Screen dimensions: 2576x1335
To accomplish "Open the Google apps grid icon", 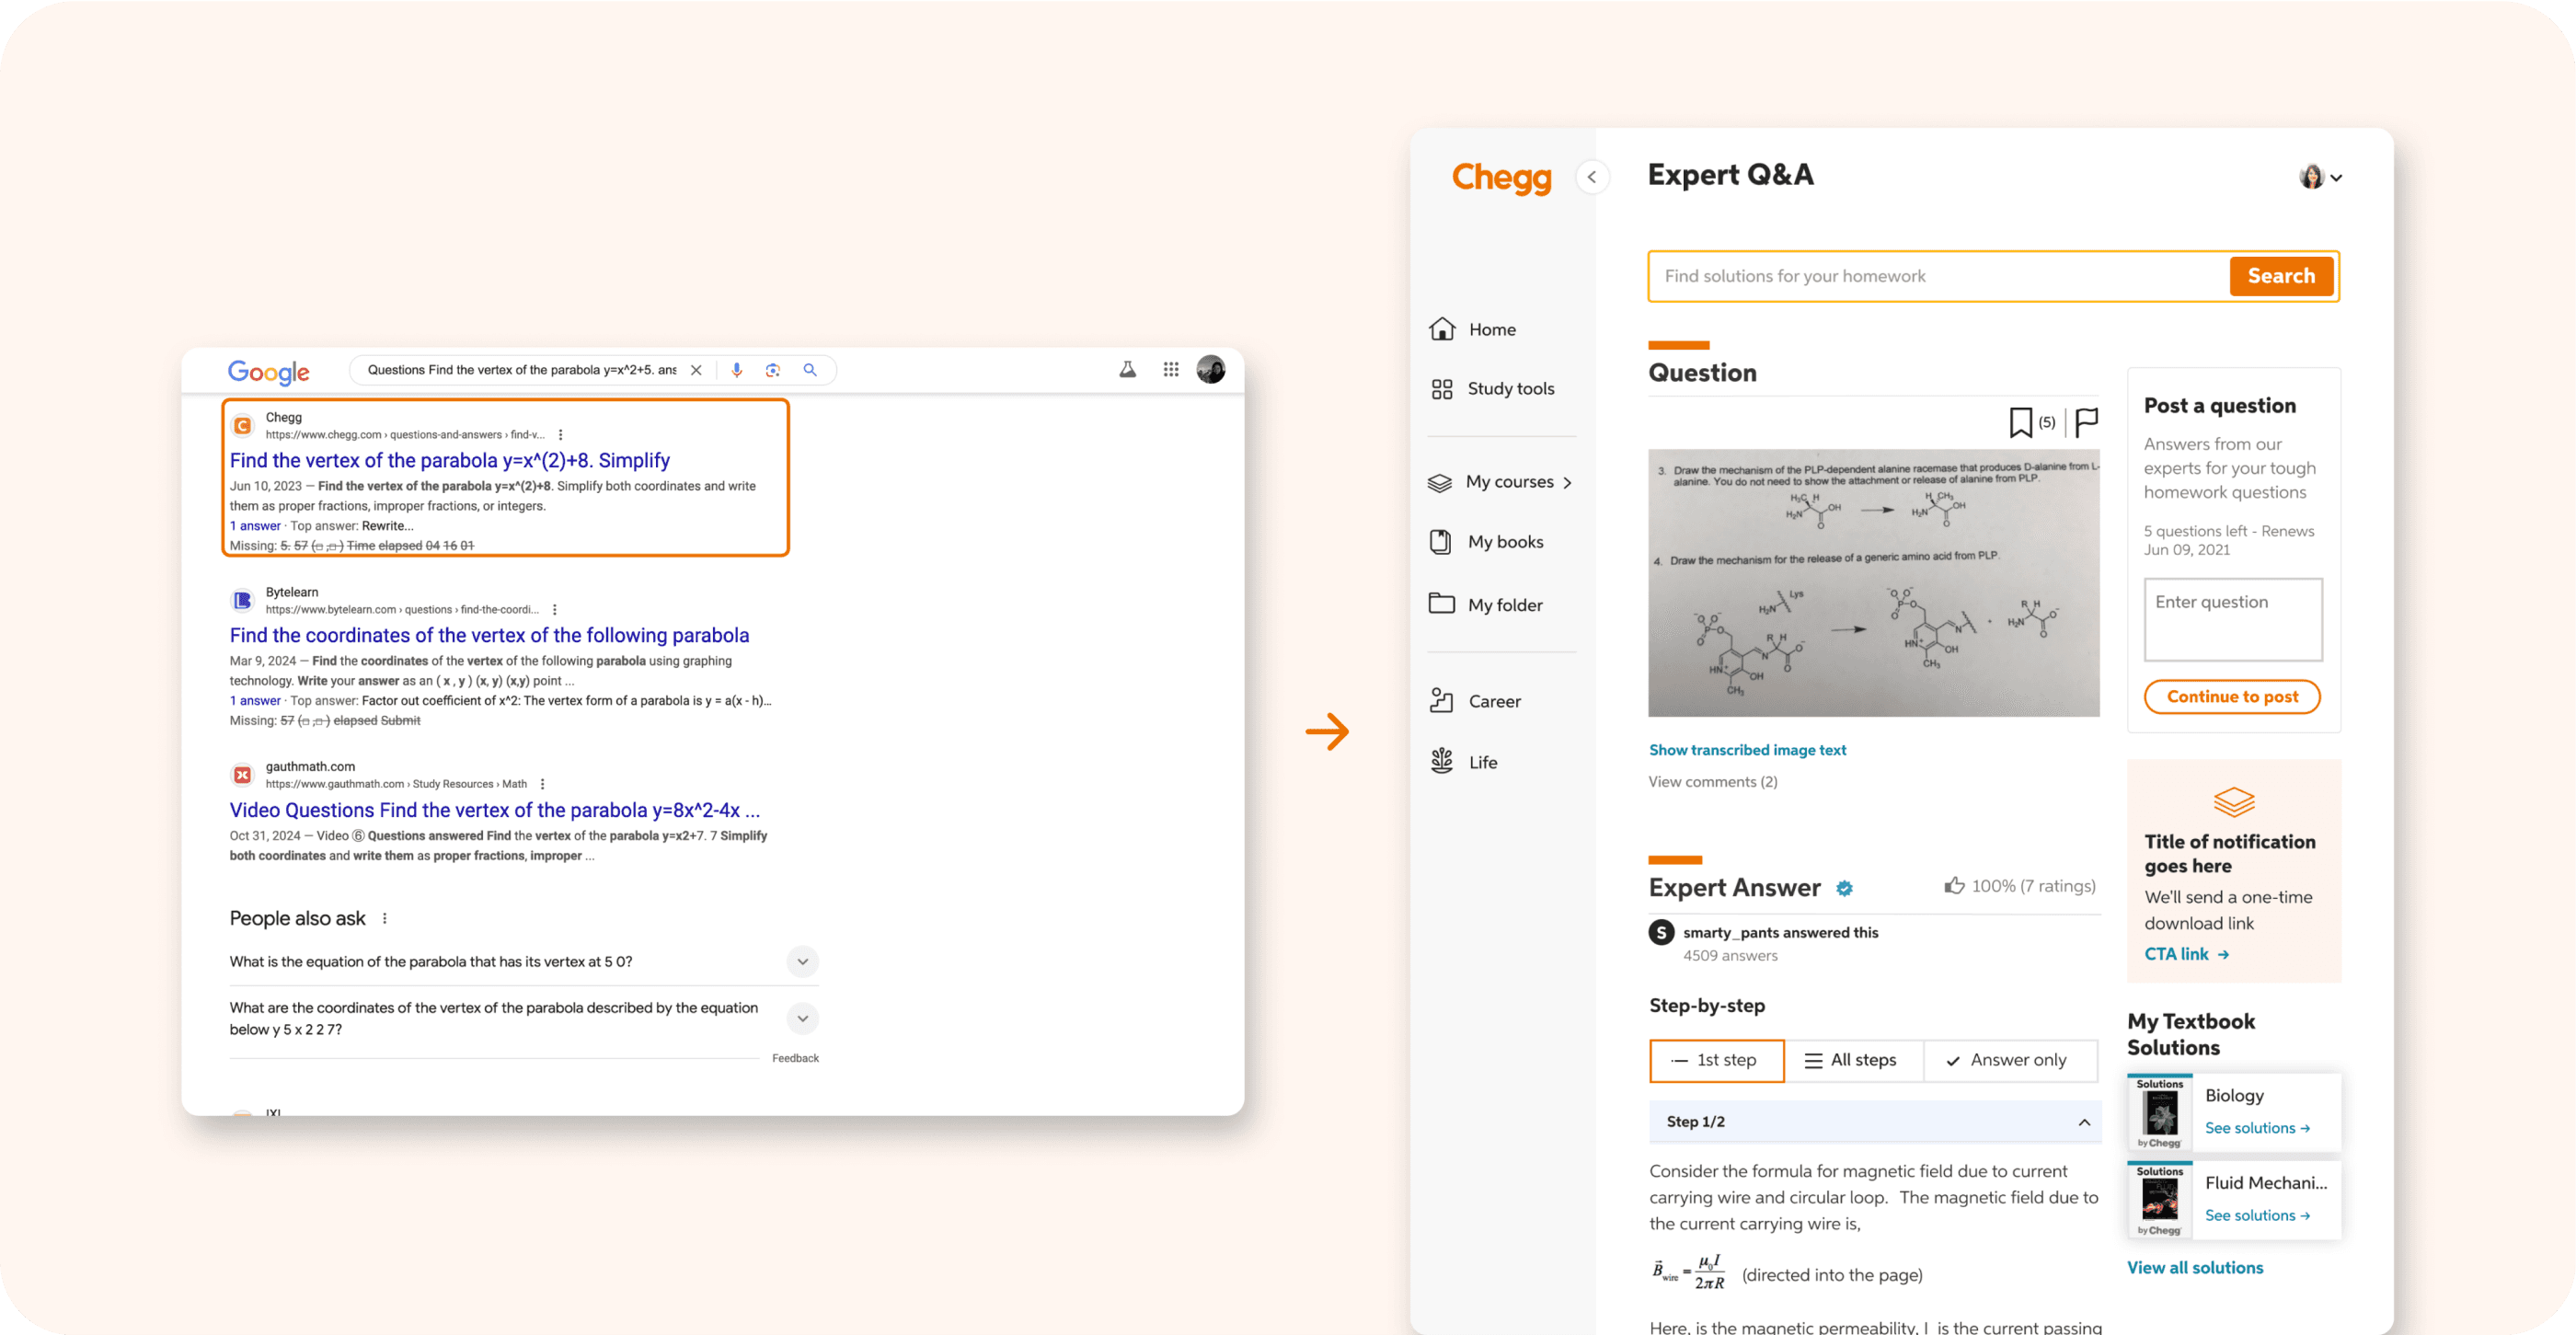I will [1171, 369].
